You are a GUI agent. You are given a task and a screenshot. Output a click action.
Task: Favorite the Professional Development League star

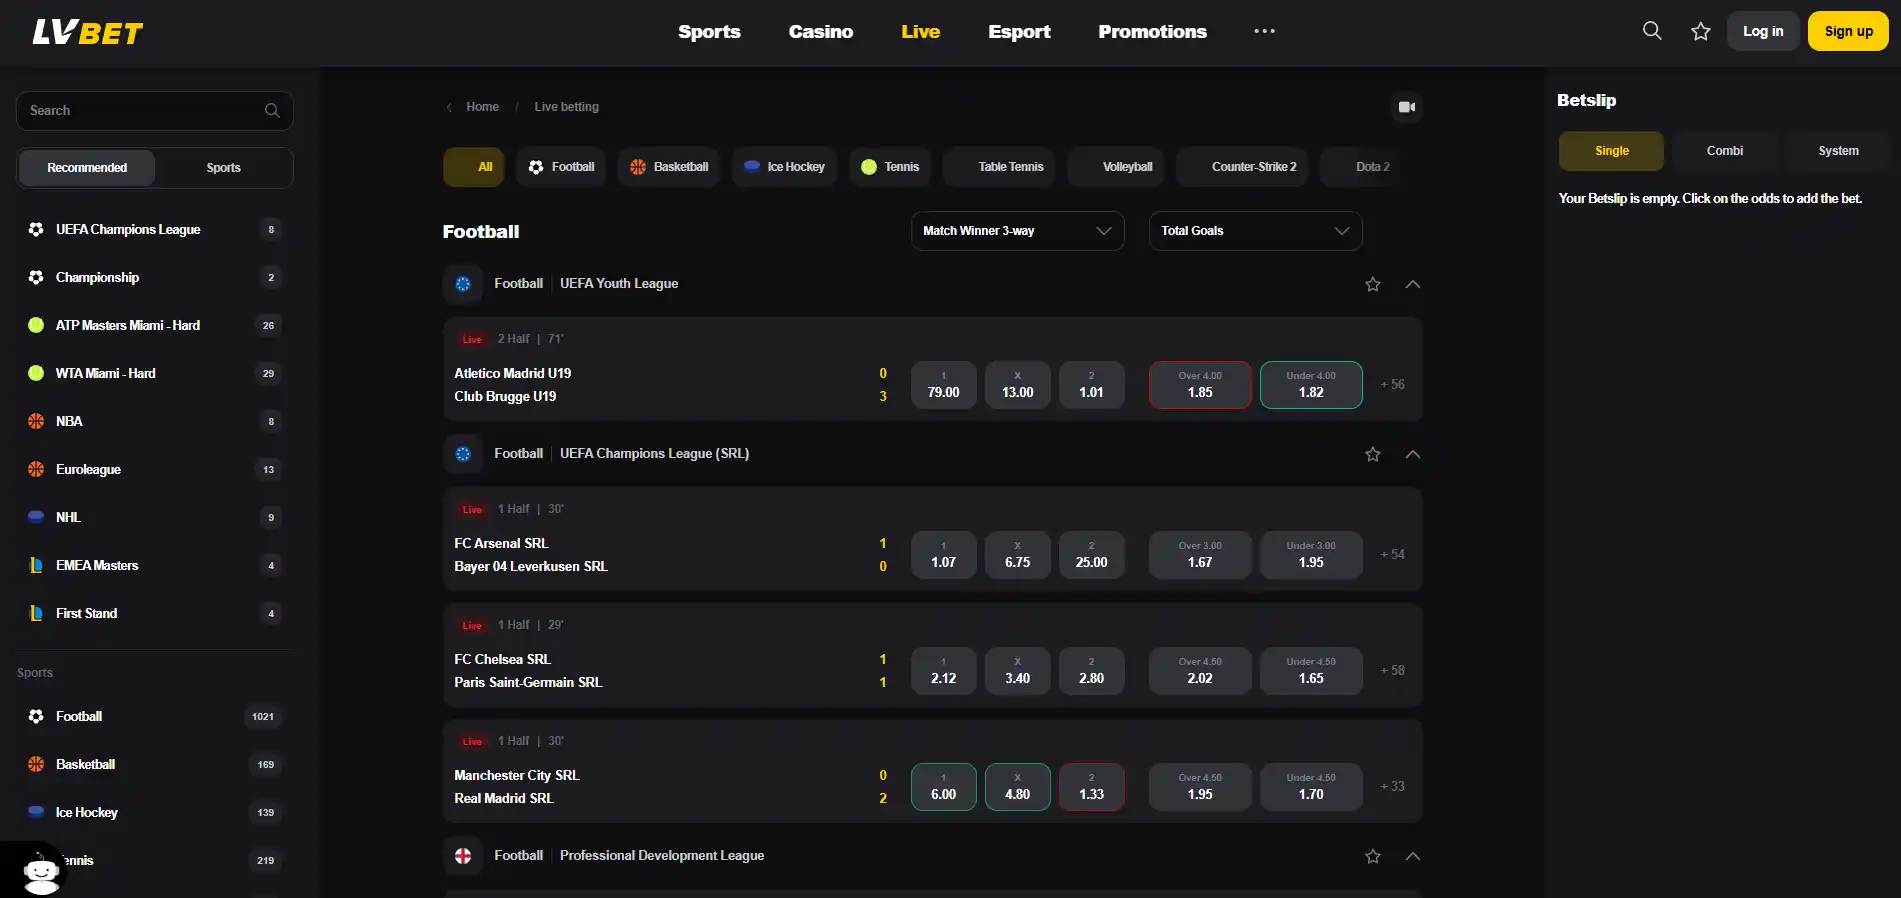[1372, 856]
